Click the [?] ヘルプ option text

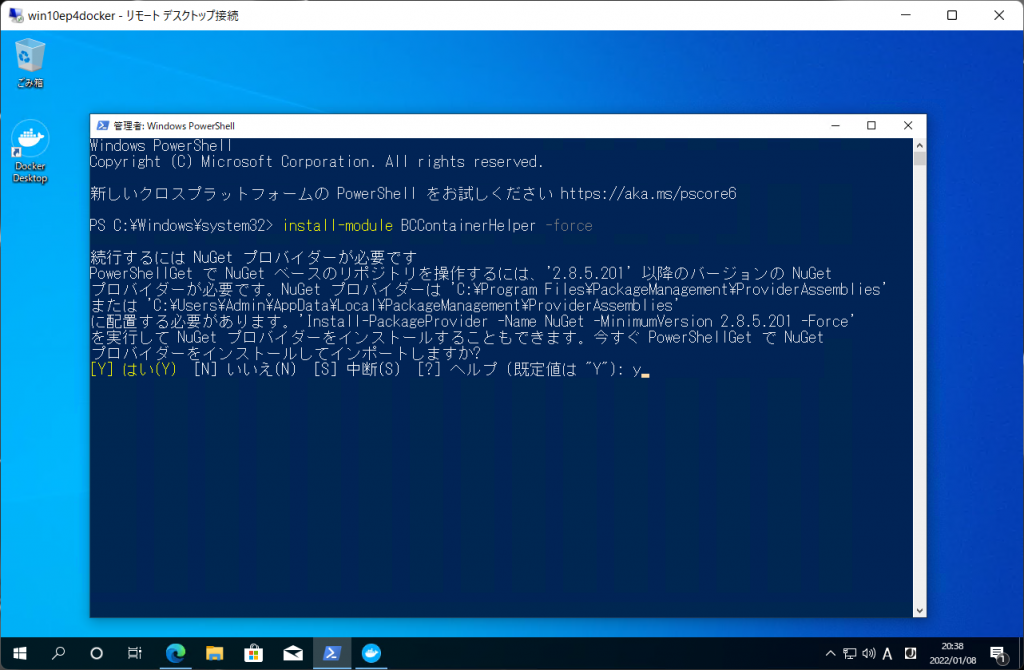point(457,370)
